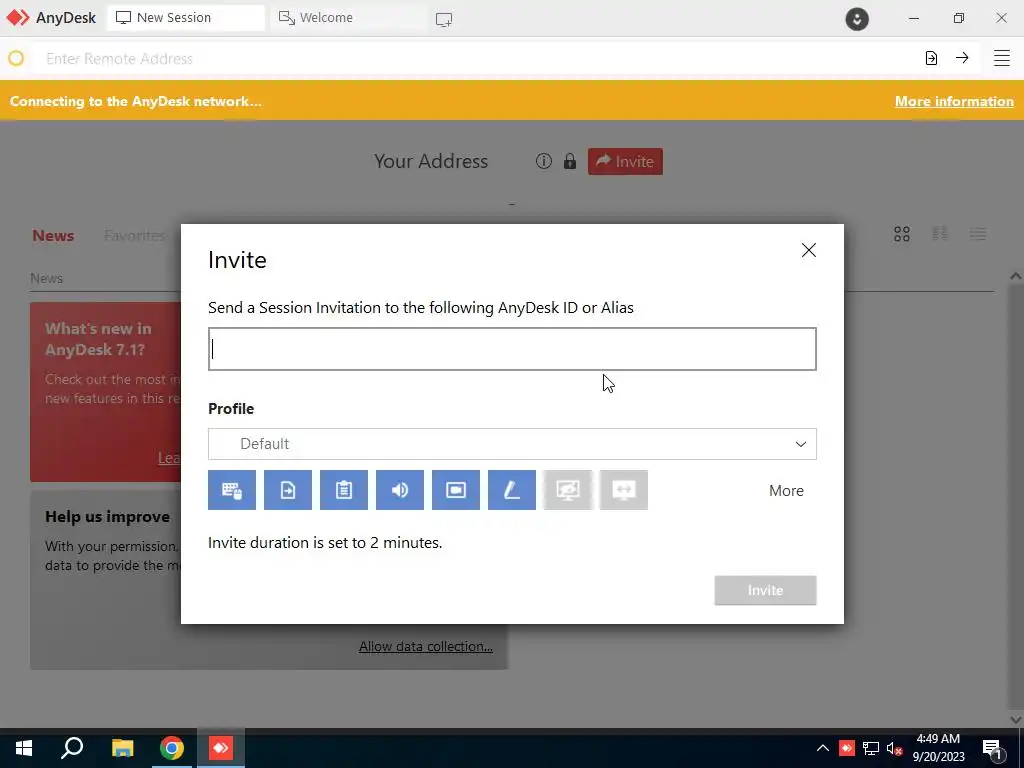Viewport: 1024px width, 768px height.
Task: Click the lock security icon
Action: 569,161
